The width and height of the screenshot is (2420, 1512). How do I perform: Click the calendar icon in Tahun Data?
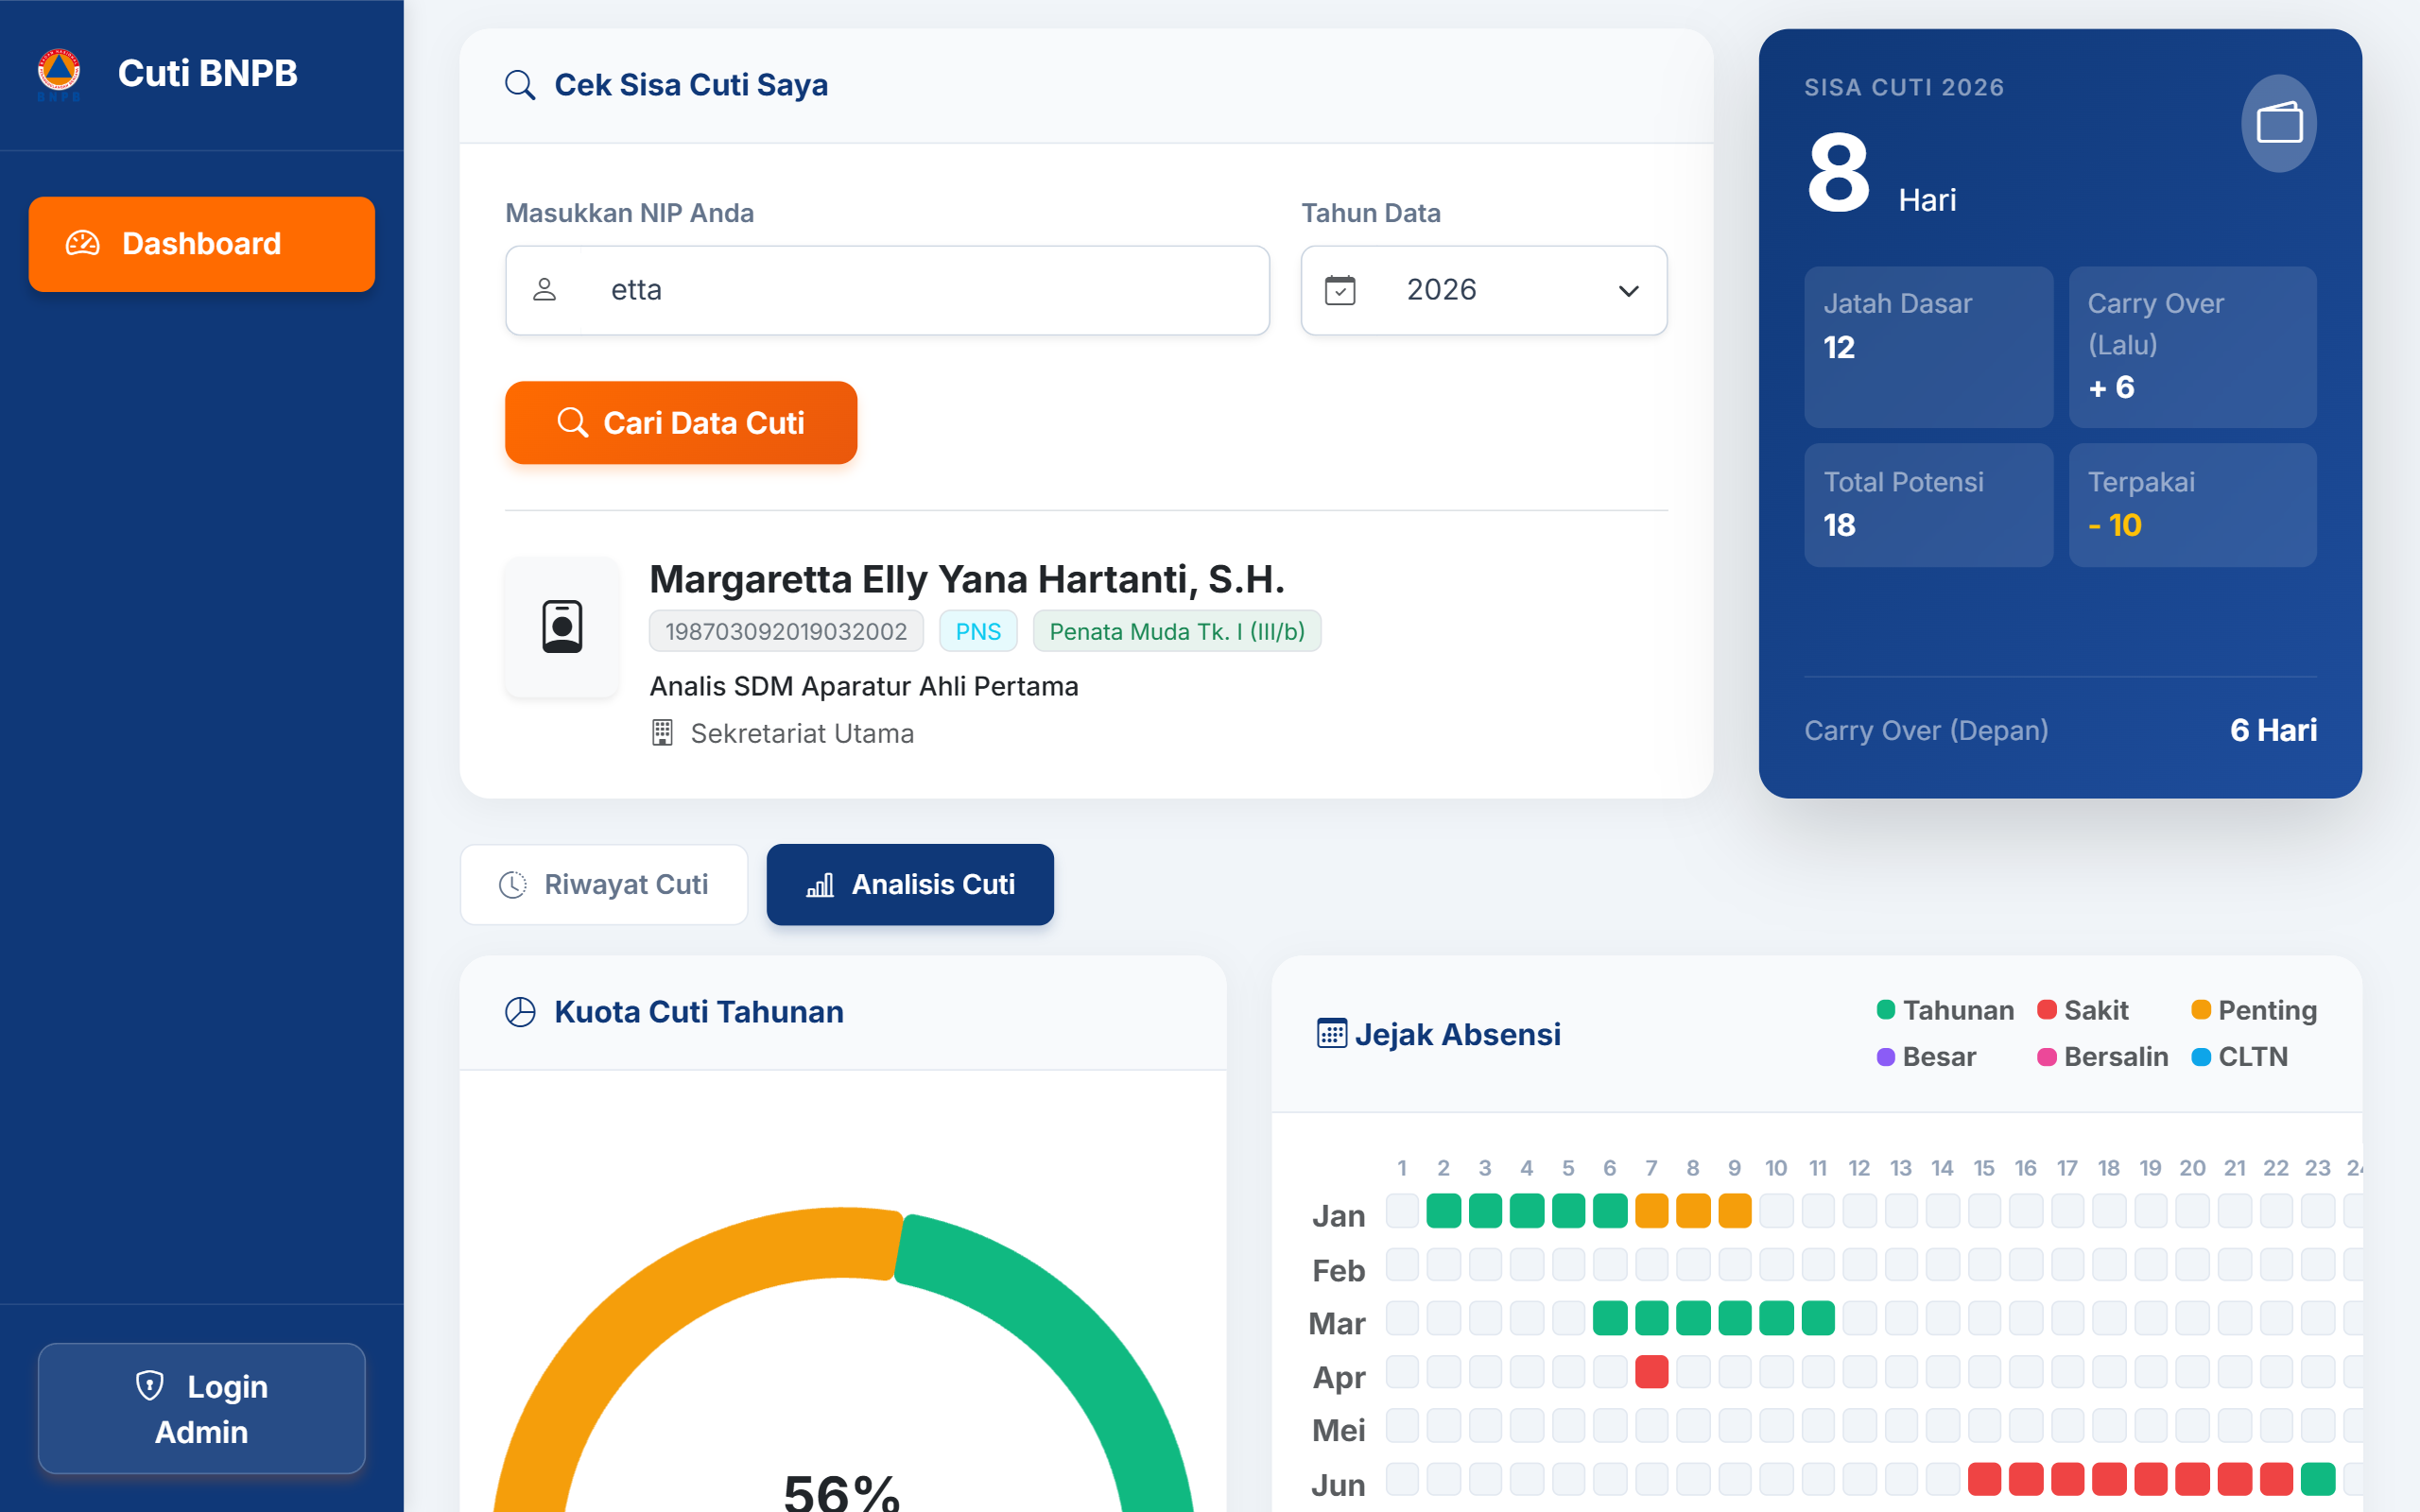point(1340,290)
